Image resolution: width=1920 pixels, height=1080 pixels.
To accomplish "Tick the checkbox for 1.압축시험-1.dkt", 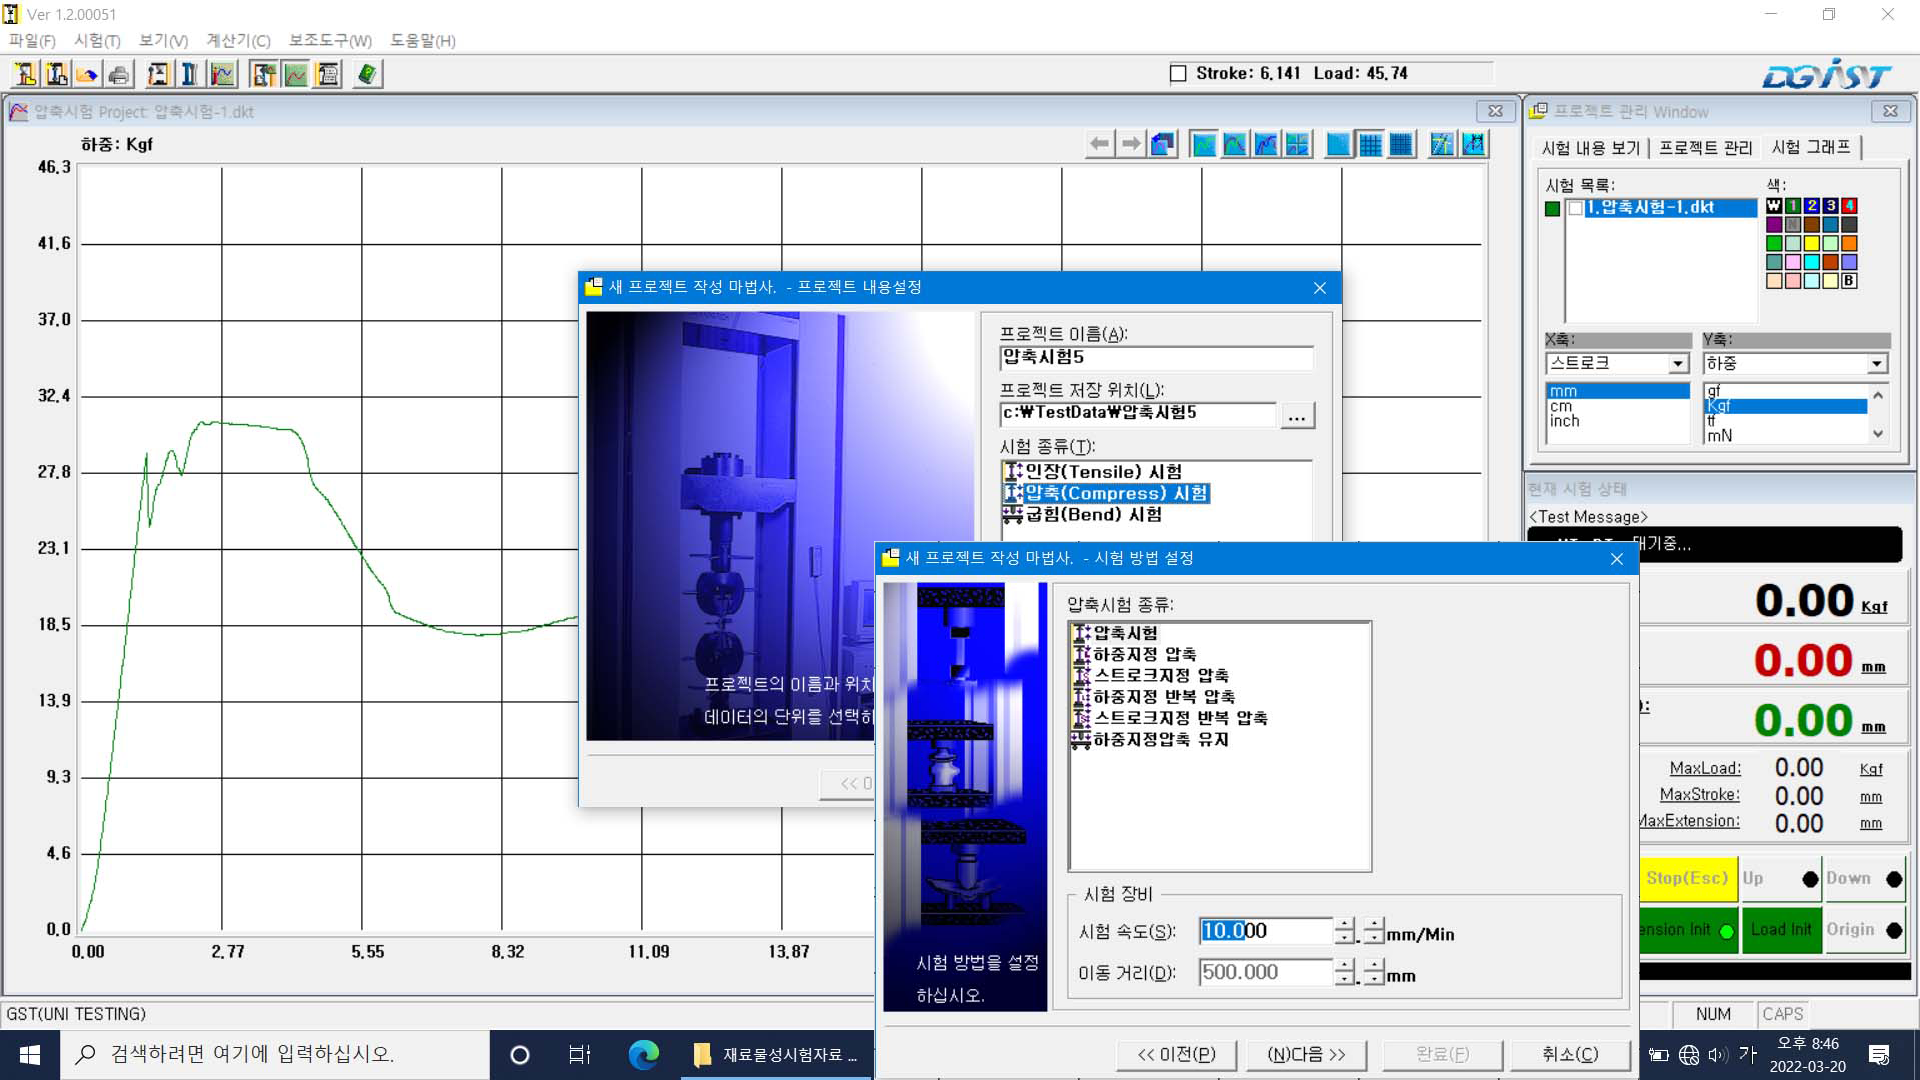I will click(1575, 208).
